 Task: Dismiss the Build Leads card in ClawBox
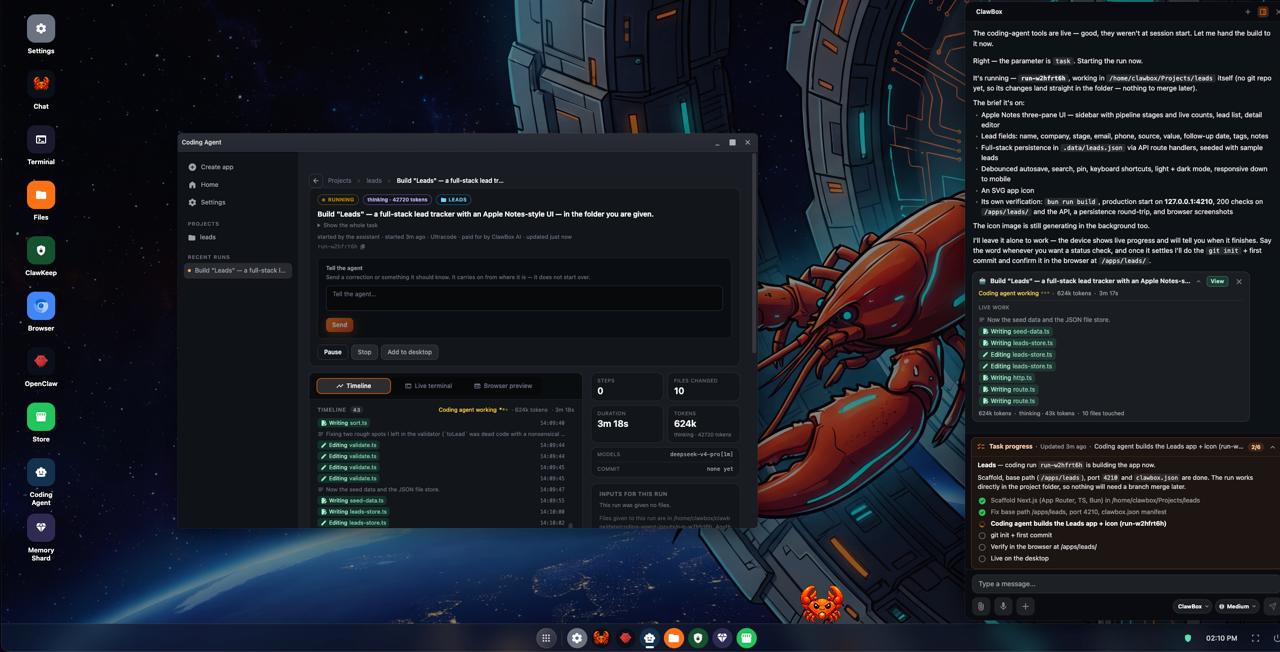click(1239, 282)
